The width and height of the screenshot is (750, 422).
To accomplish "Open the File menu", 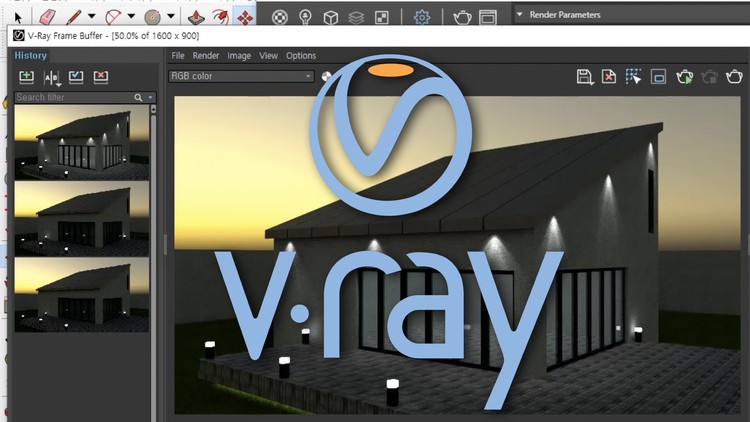I will click(178, 56).
